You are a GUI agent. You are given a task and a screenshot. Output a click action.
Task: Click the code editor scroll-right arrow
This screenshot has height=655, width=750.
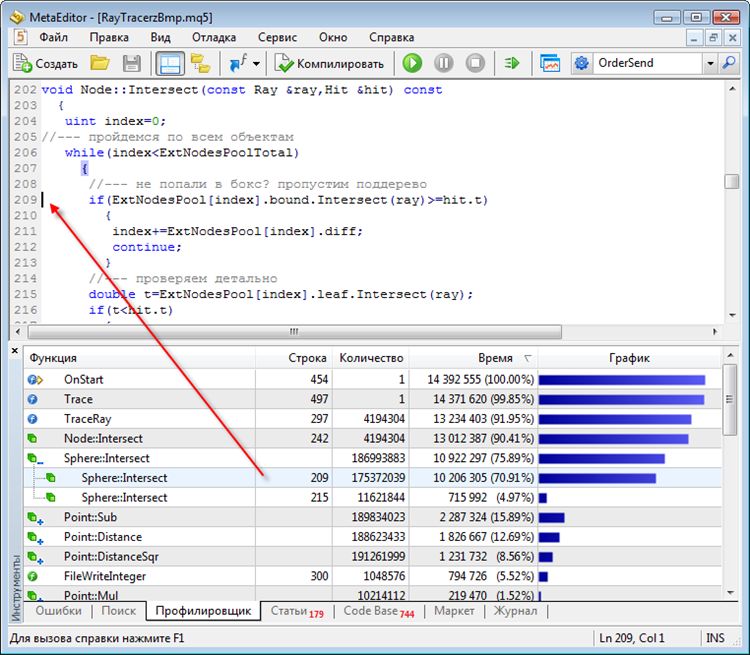coord(715,331)
